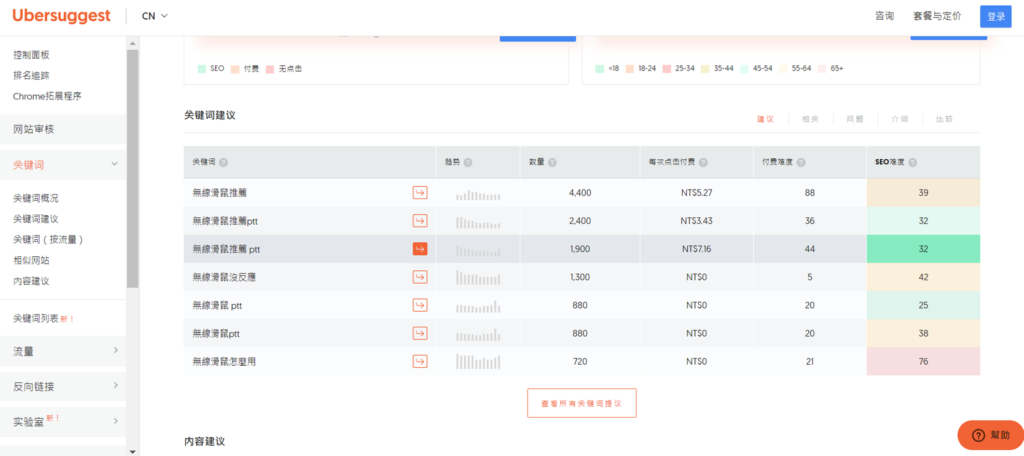
Task: Open arrow icon for 無線滑鼠推薦 keyword
Action: [420, 193]
